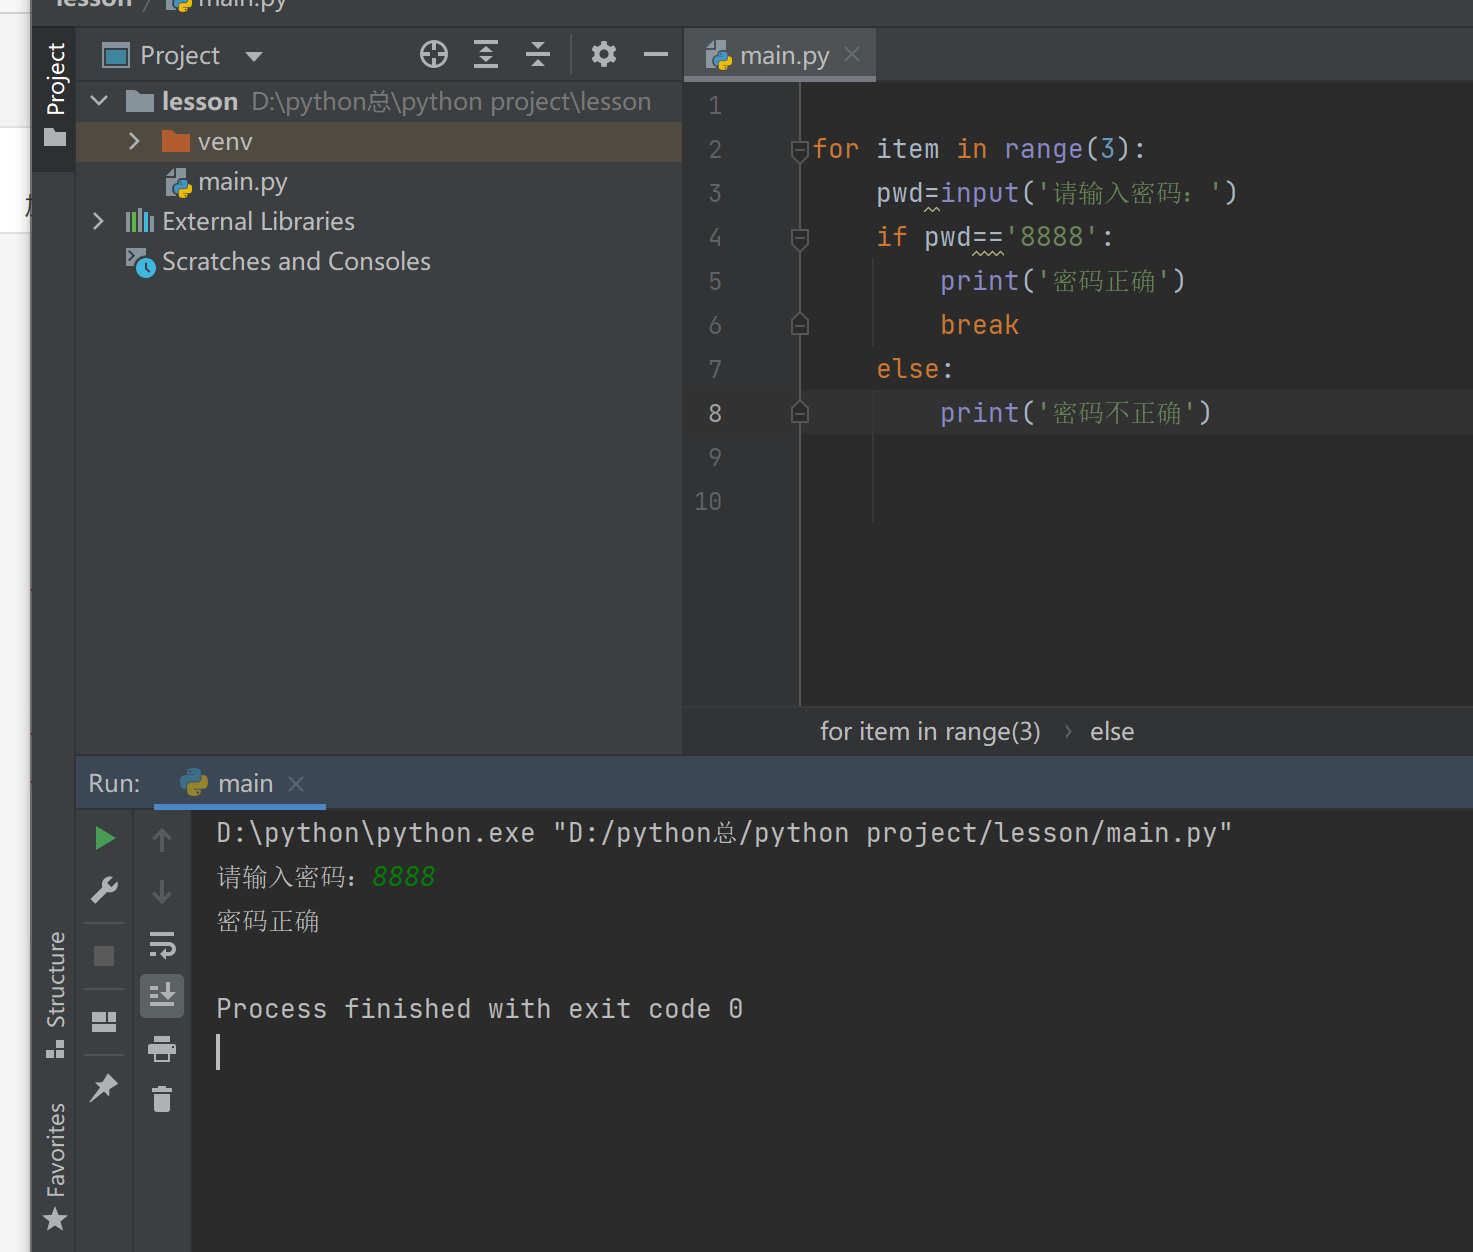The image size is (1473, 1252).
Task: Click breadcrumb 'for item in range(3)'
Action: pos(930,731)
